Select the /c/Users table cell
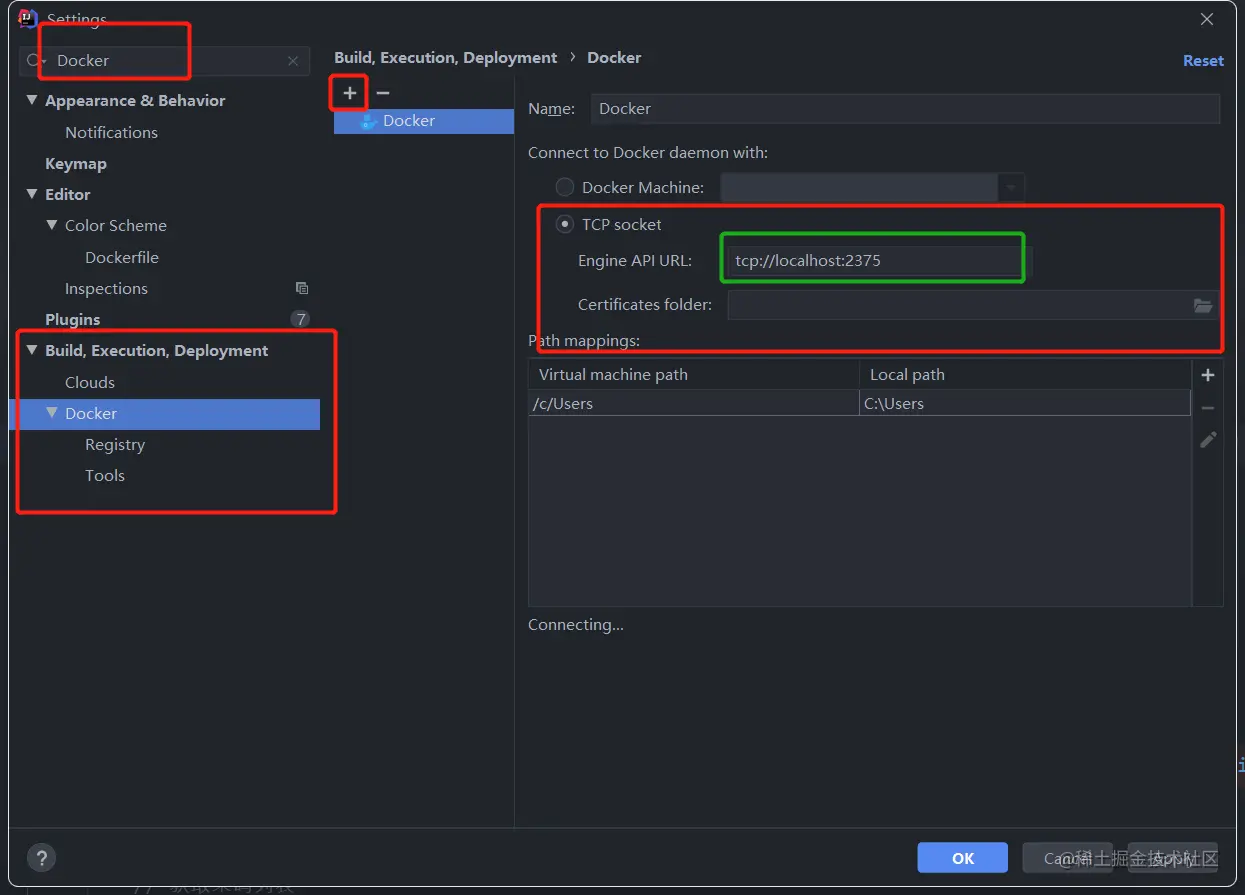 (x=694, y=403)
